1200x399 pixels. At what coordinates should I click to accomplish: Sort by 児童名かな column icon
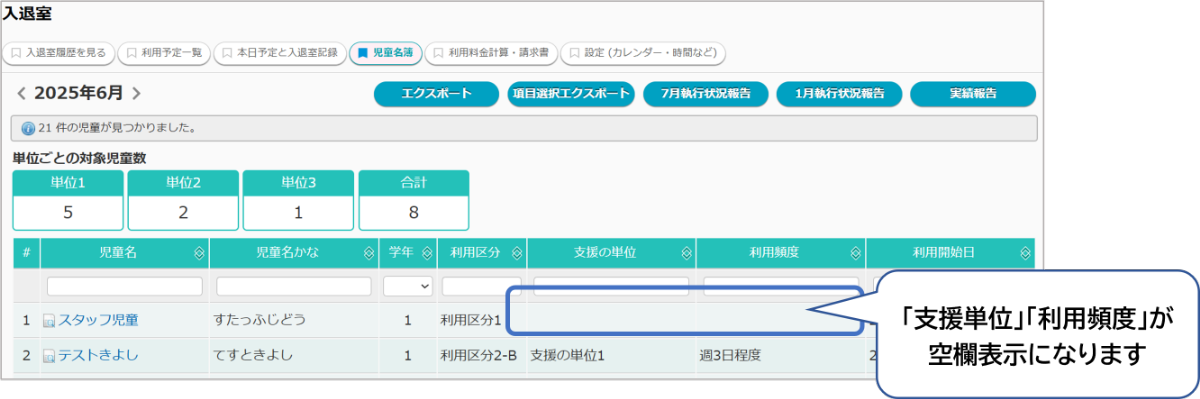pos(369,254)
